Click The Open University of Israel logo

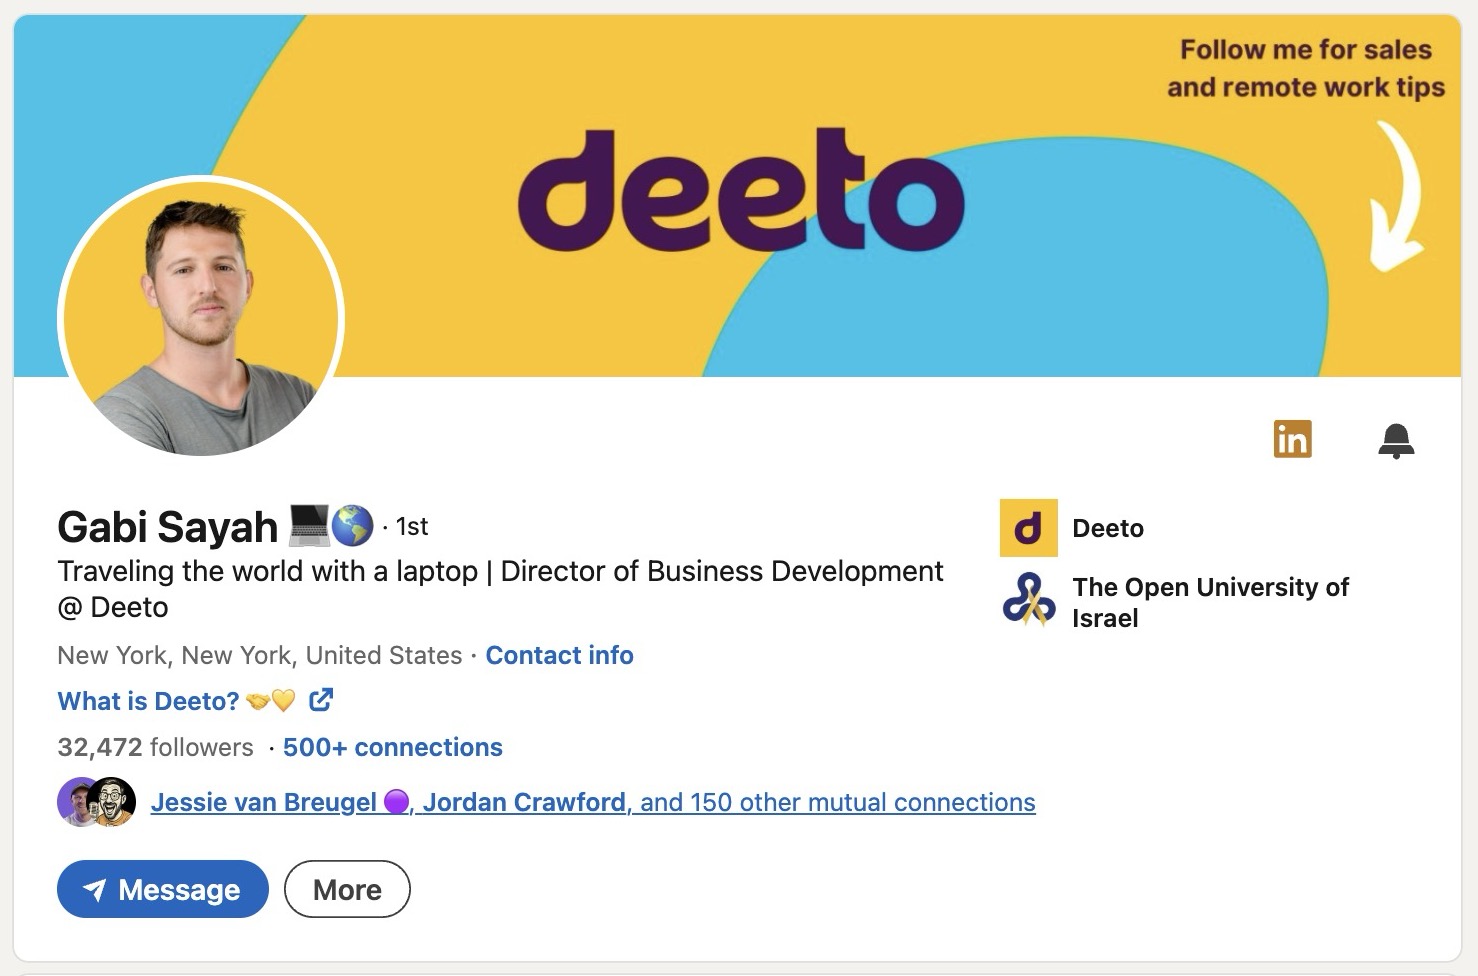tap(1029, 601)
